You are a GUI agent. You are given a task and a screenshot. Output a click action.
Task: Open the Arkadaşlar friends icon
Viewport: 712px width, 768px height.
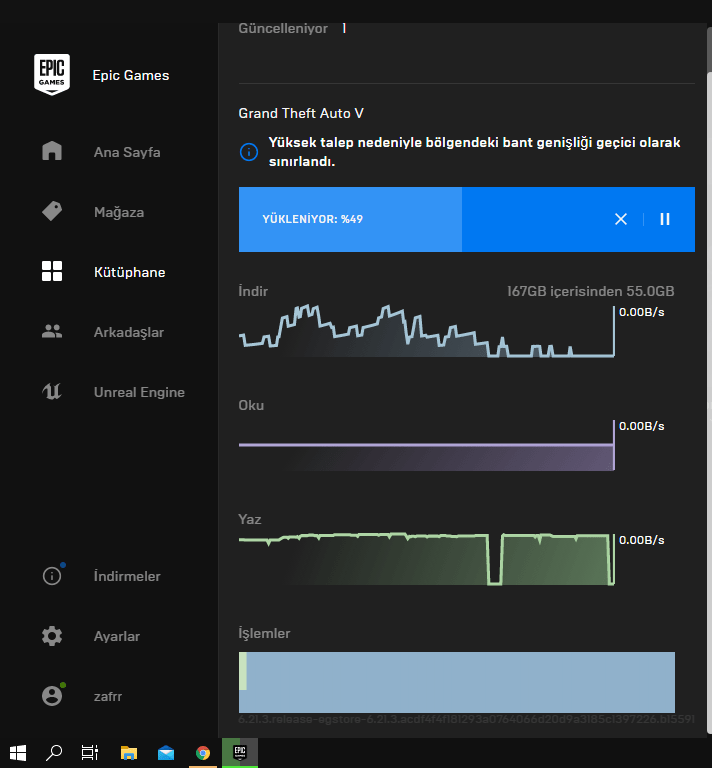(x=52, y=332)
